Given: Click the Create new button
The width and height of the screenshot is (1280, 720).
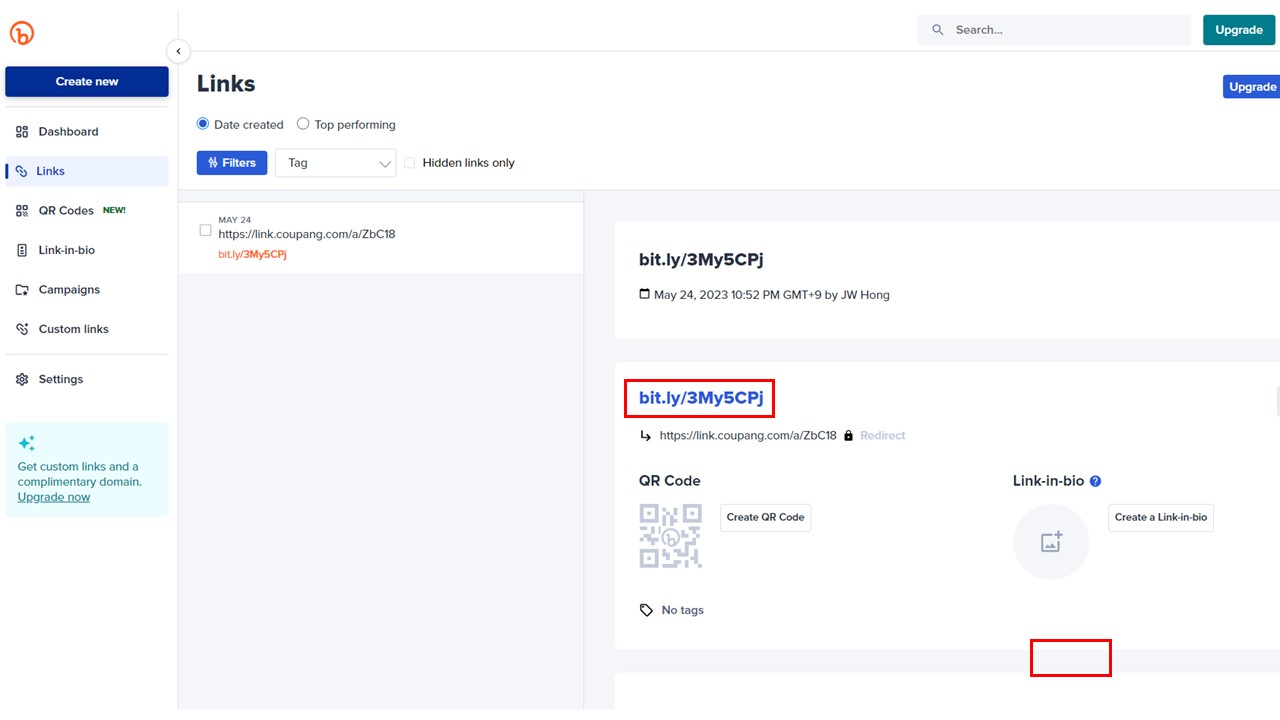Looking at the screenshot, I should 87,82.
